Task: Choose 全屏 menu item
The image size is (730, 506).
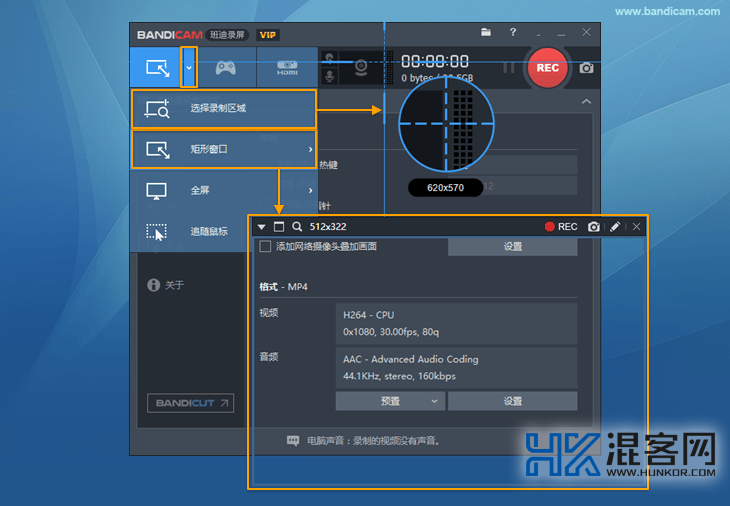Action: coord(223,190)
